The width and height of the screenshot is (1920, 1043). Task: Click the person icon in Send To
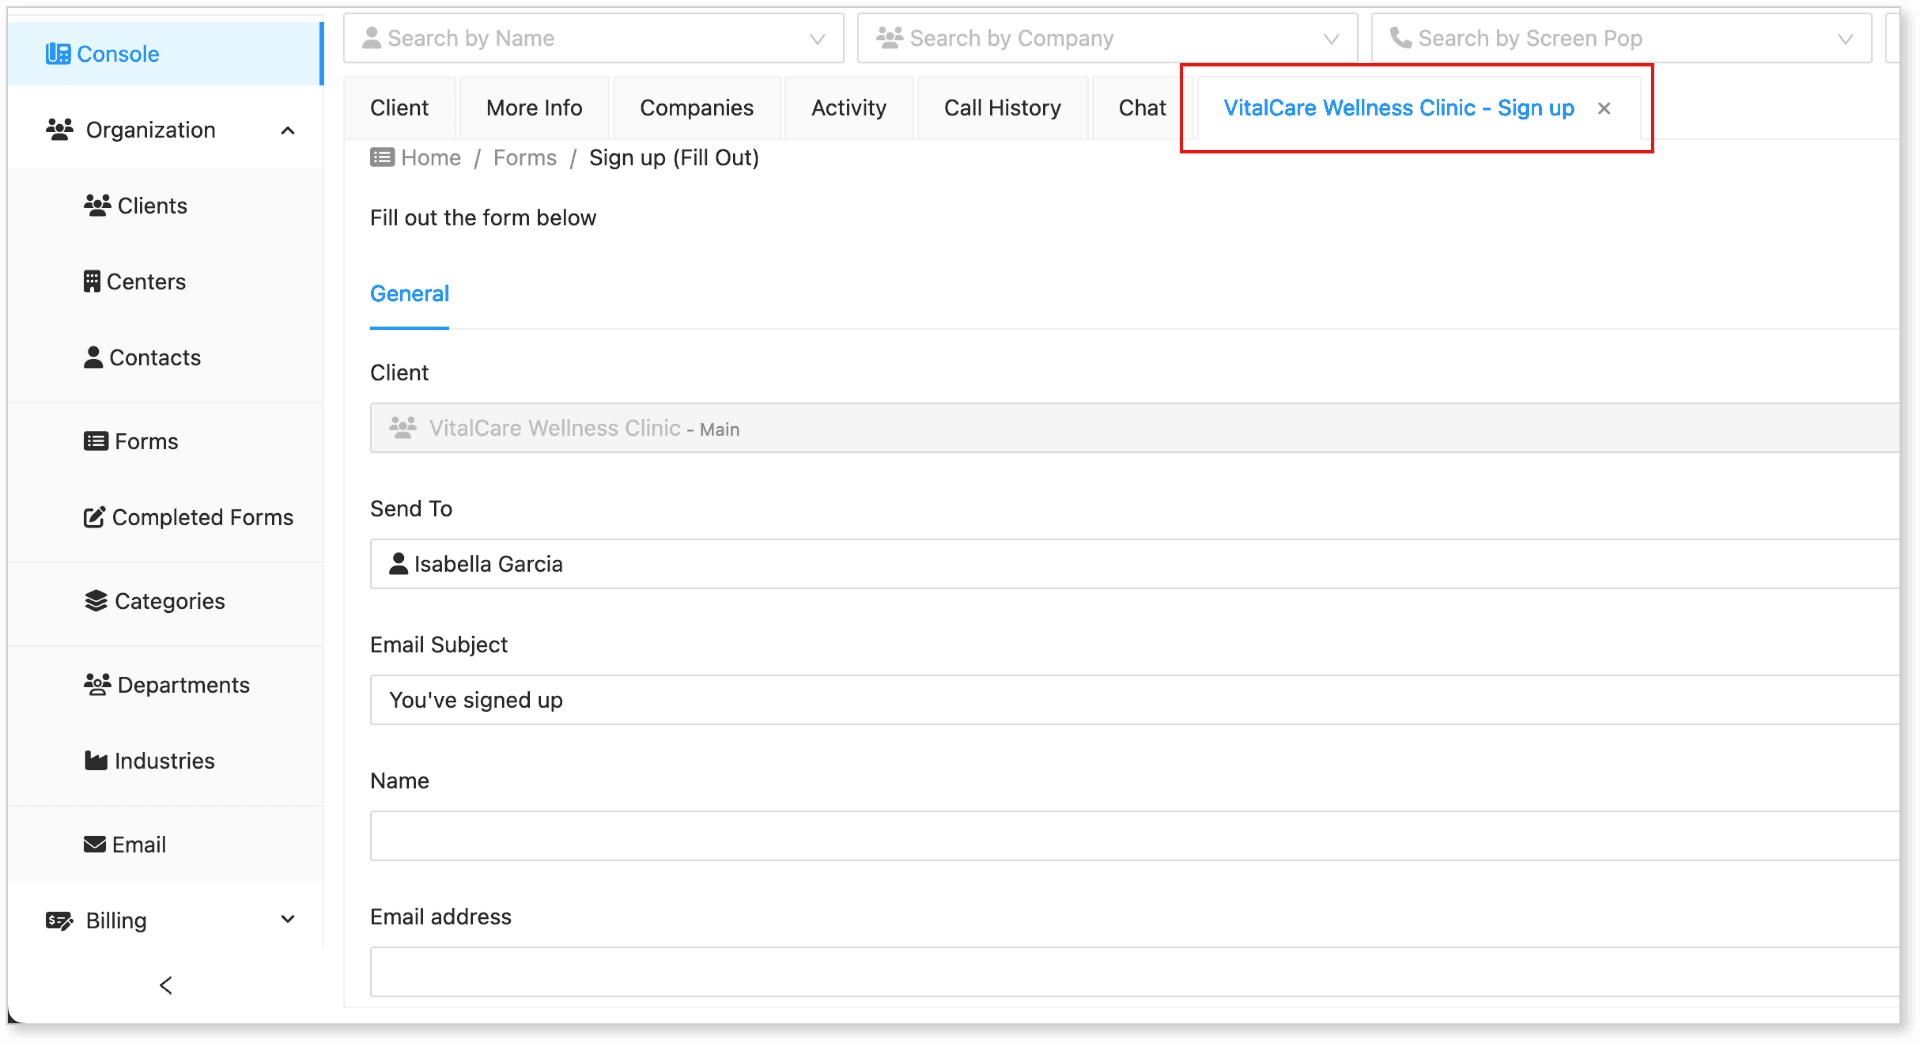399,564
